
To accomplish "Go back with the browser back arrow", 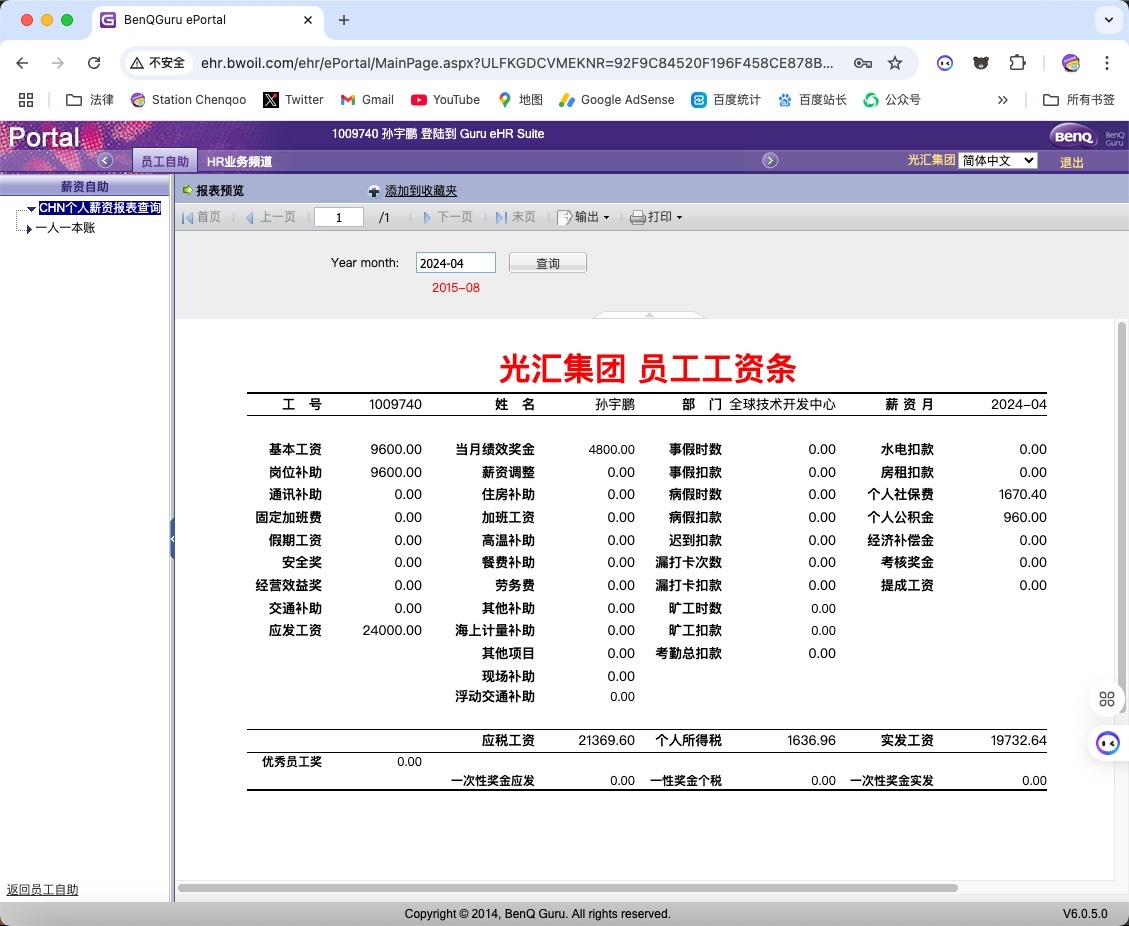I will point(22,63).
